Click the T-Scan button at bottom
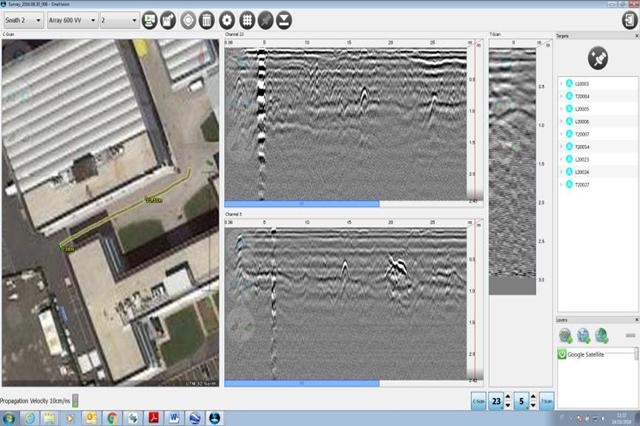The image size is (640, 426). point(547,401)
